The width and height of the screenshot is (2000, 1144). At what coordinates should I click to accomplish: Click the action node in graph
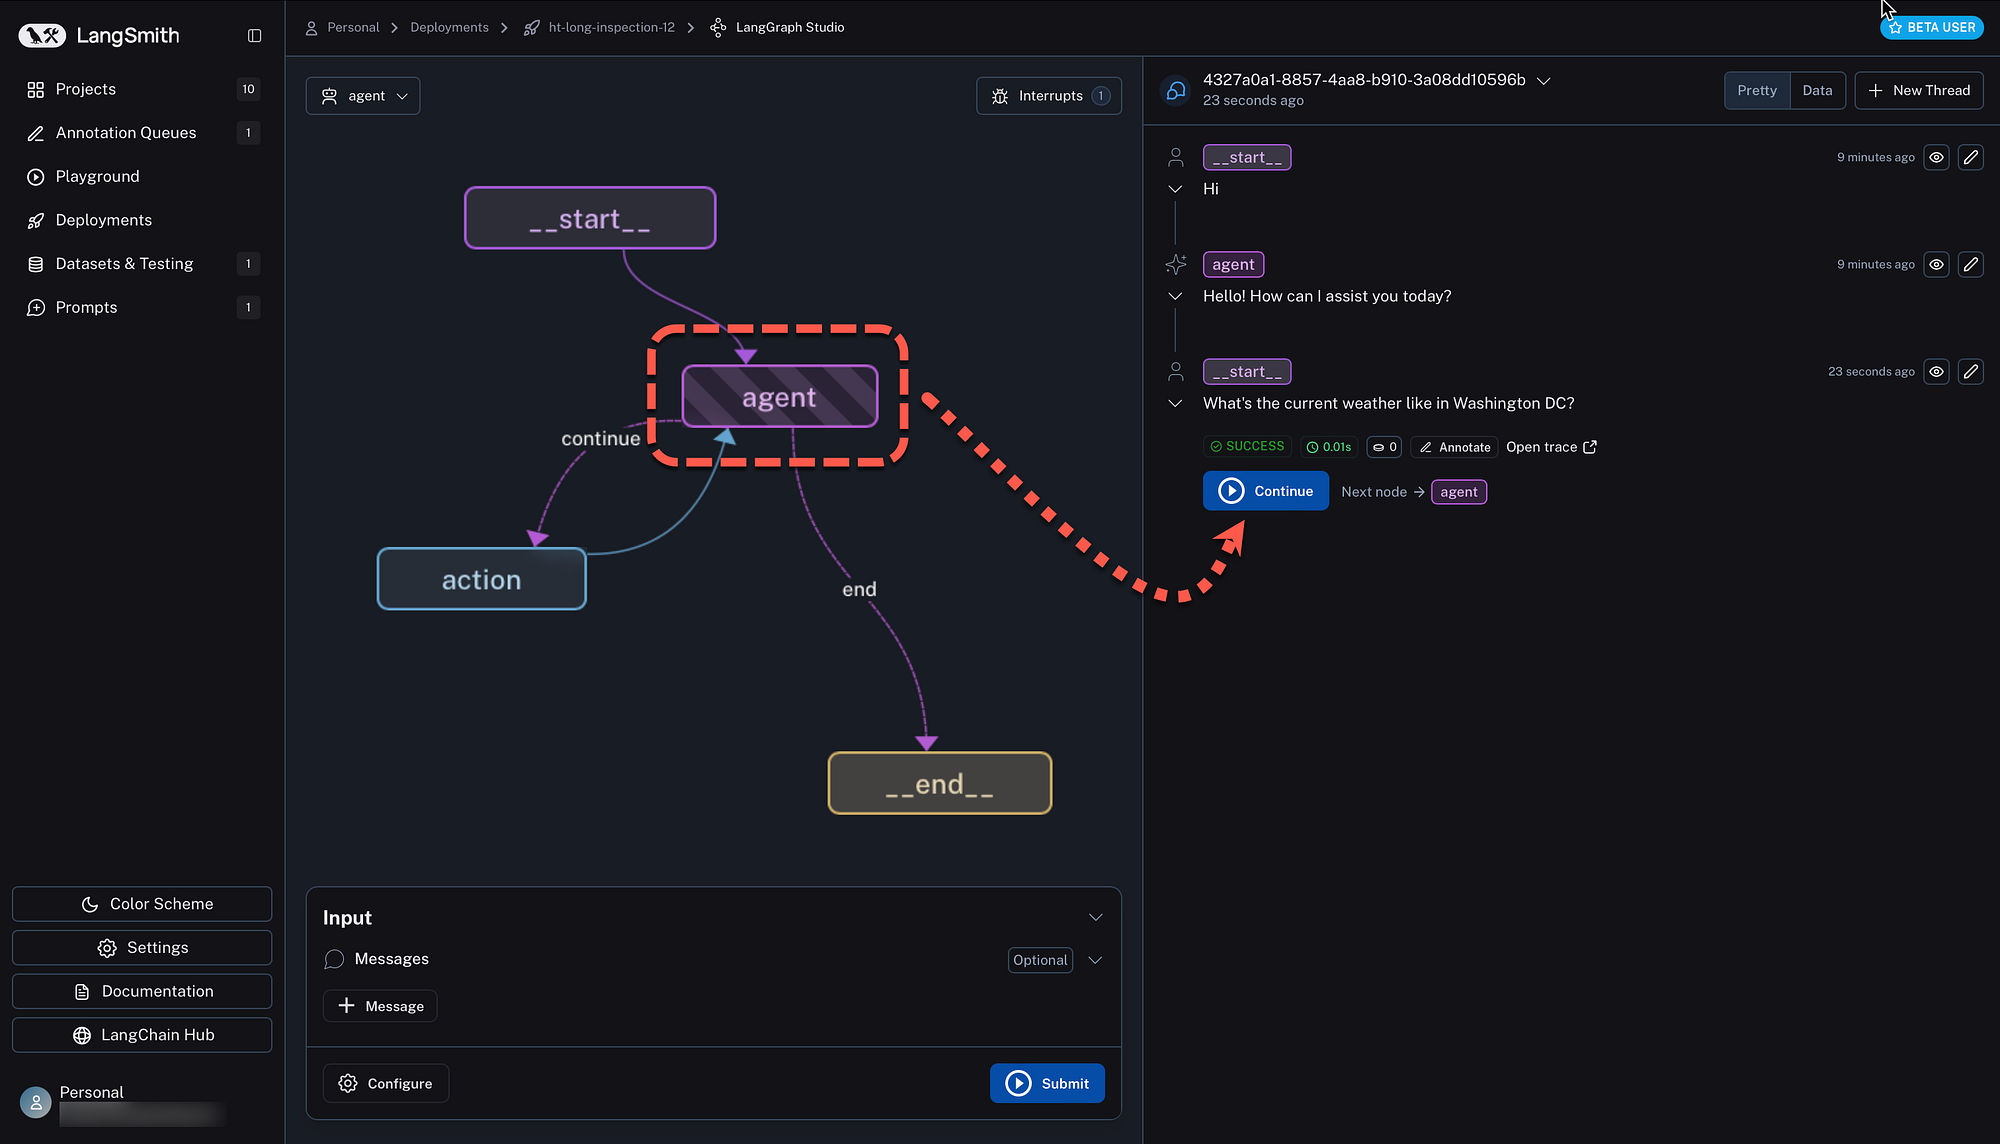tap(481, 580)
